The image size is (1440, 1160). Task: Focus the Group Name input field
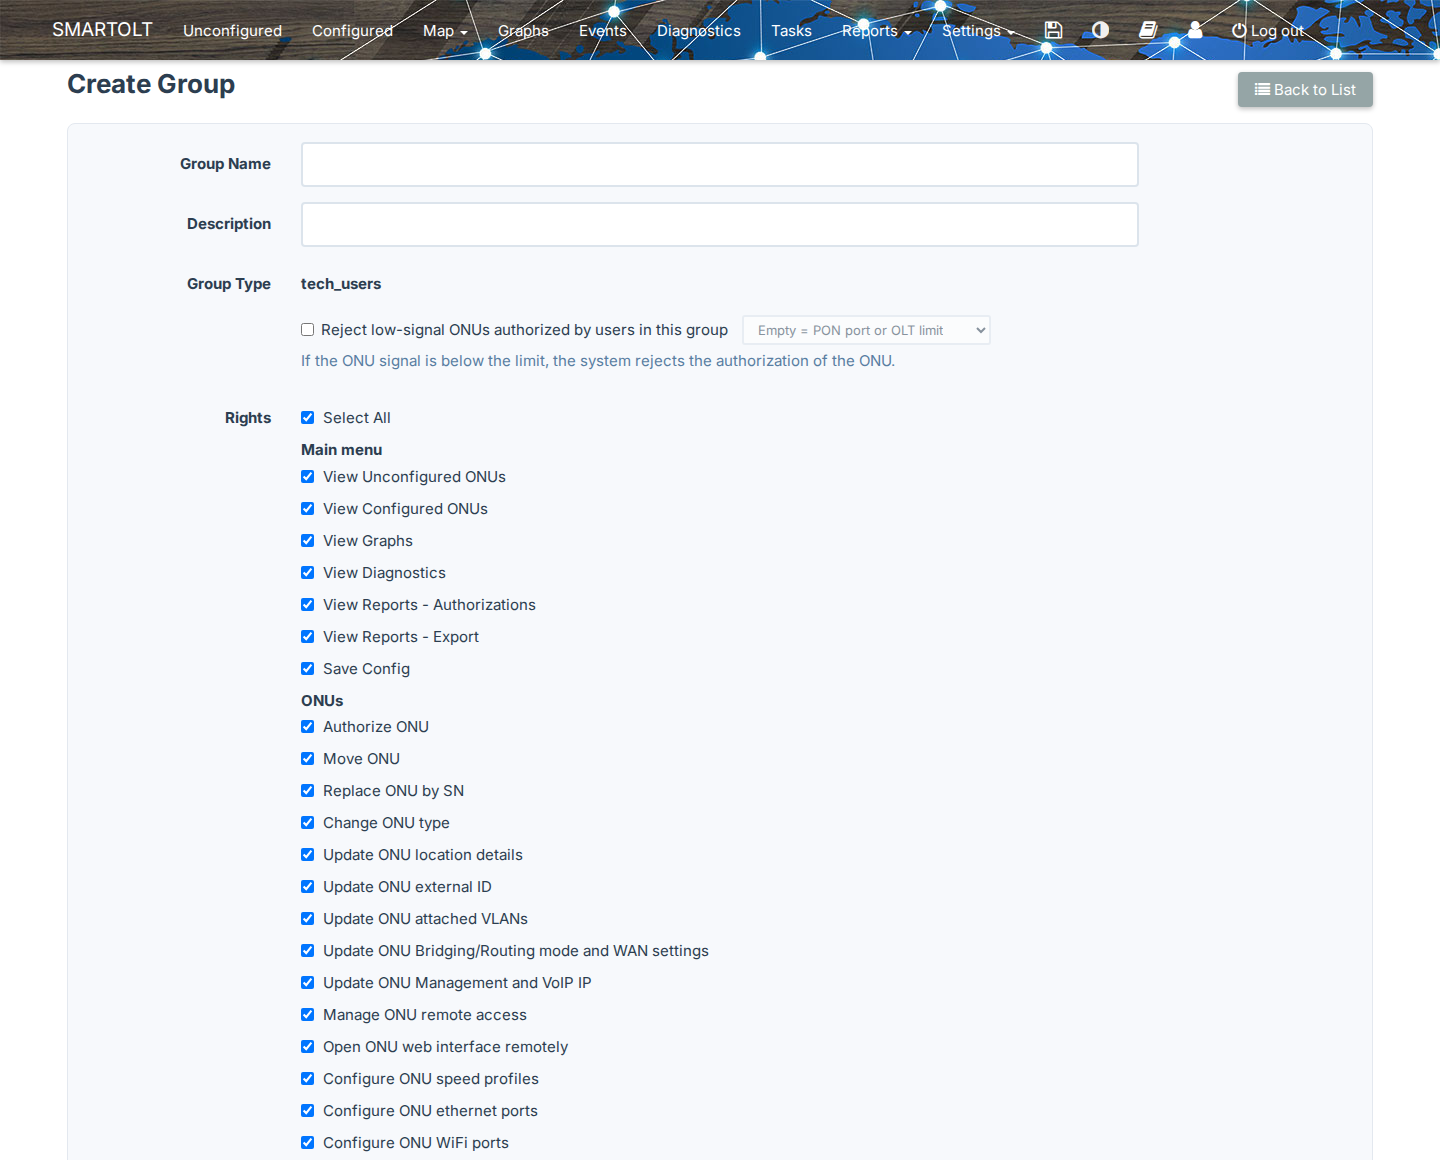[x=720, y=164]
